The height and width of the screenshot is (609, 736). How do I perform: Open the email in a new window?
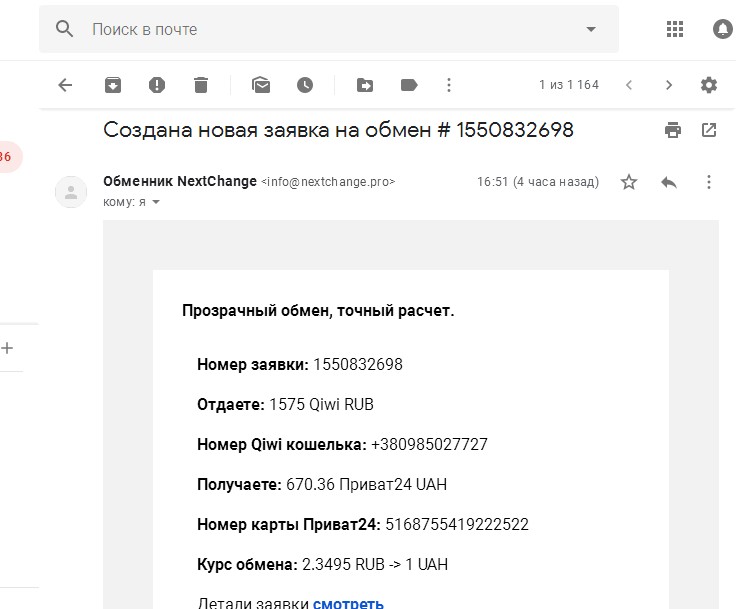[709, 130]
